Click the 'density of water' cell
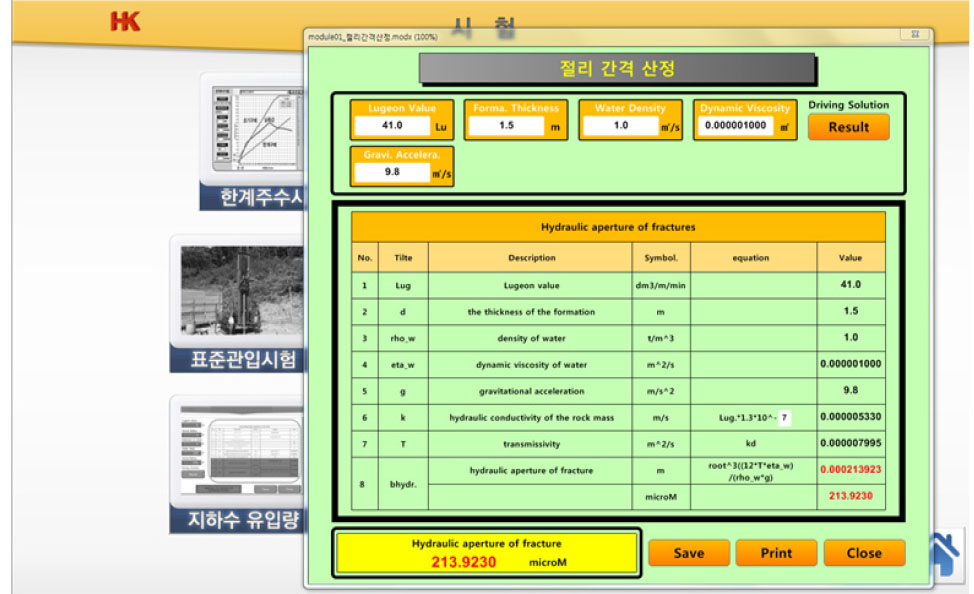 point(531,339)
